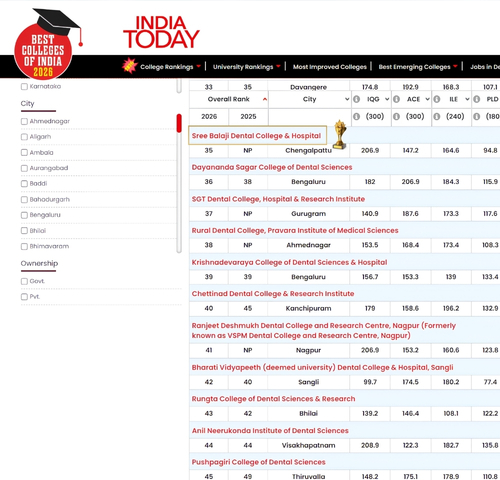Image resolution: width=500 pixels, height=480 pixels.
Task: Click the info icon beside the (300) under ACE
Action: tap(396, 116)
